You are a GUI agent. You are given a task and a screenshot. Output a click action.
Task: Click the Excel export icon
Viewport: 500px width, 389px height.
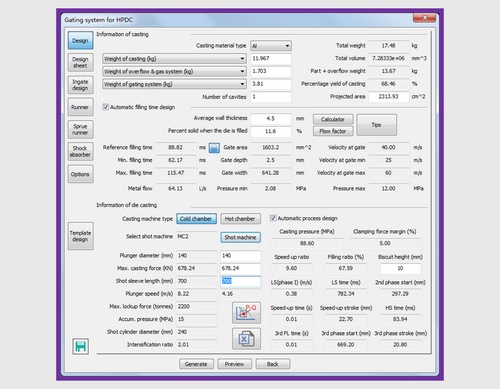pos(246,339)
